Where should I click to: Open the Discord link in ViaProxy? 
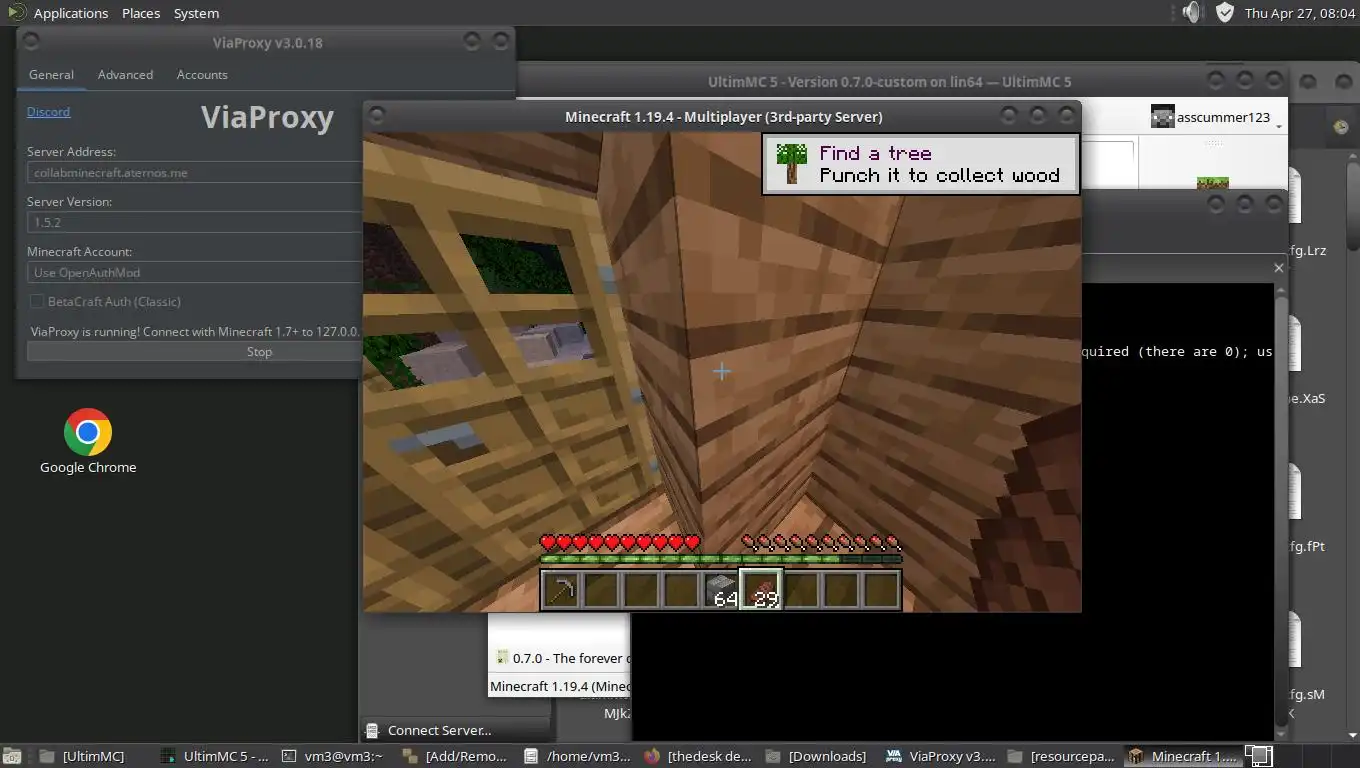[x=48, y=112]
